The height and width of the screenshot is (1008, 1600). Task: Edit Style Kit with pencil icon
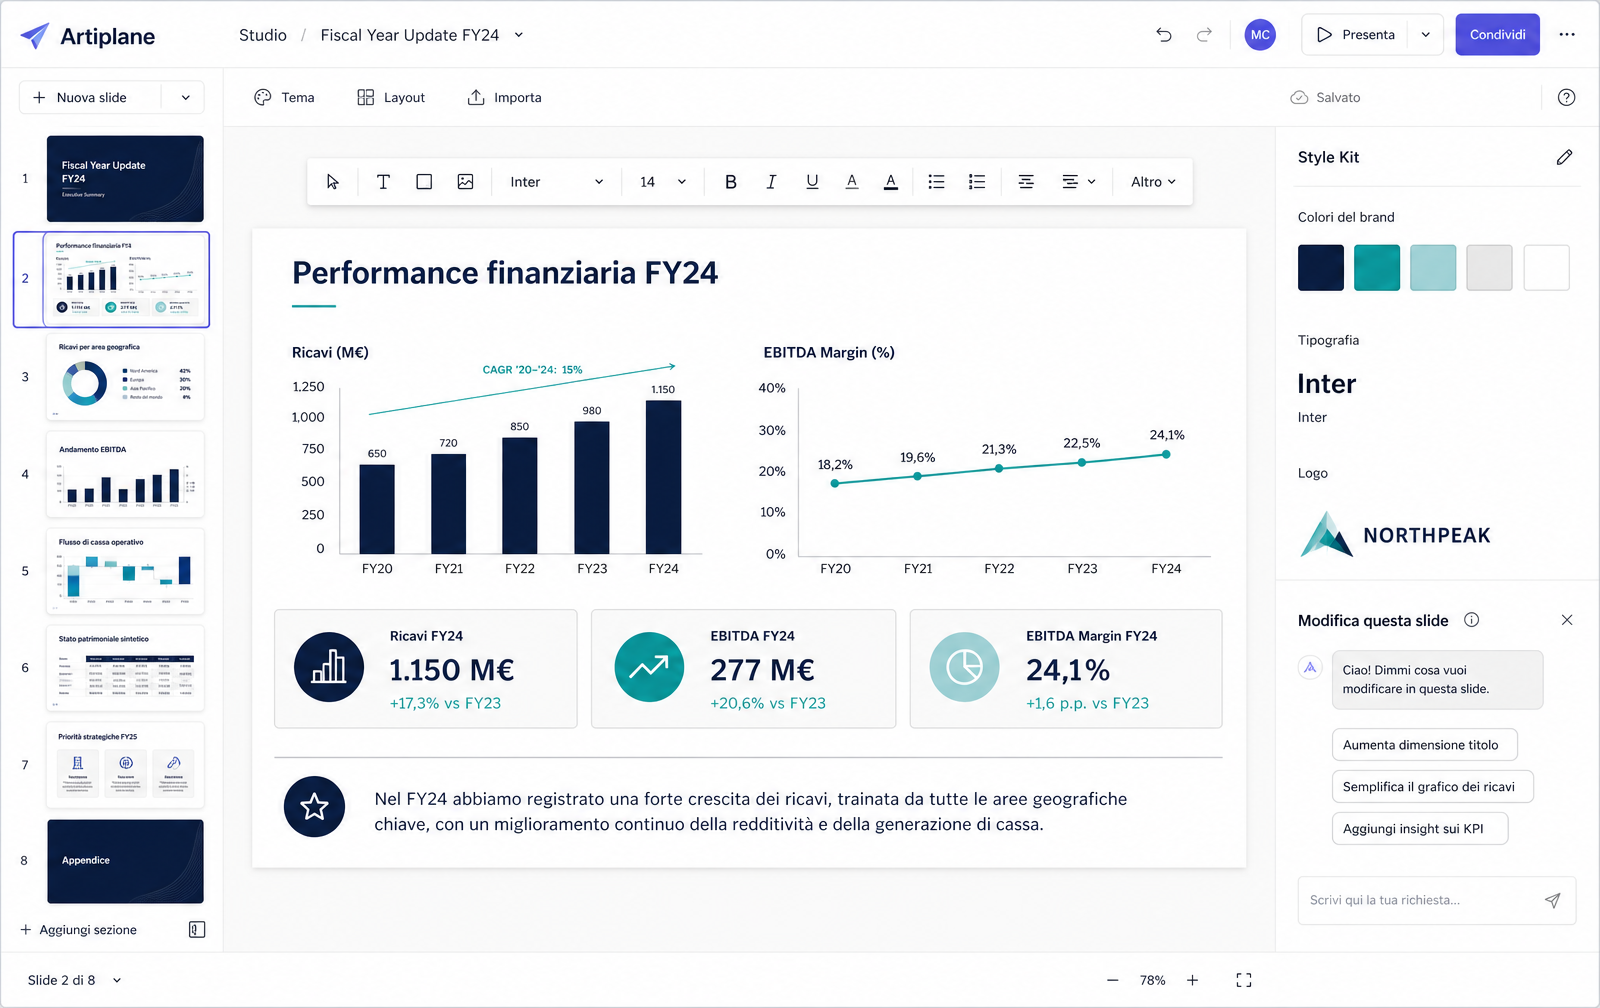click(x=1565, y=157)
